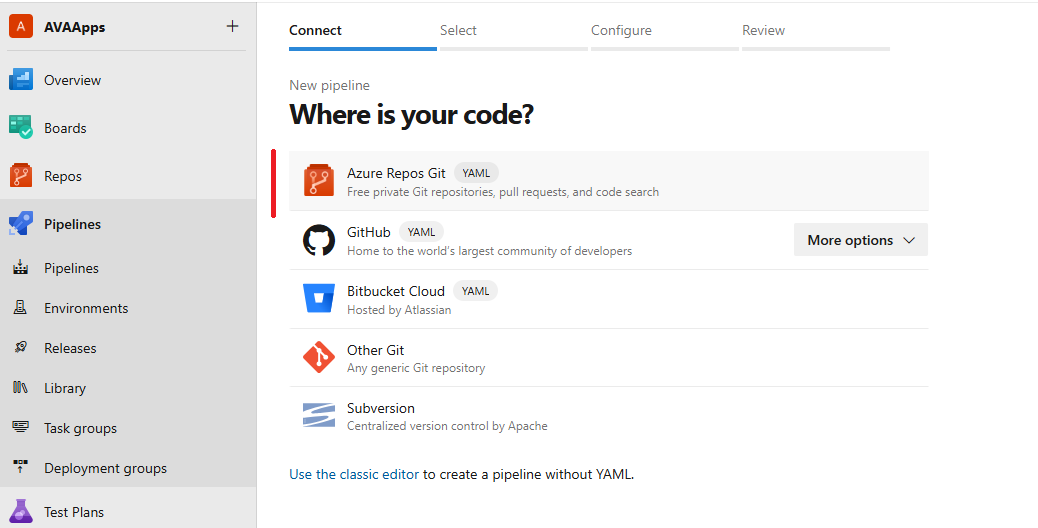Click the Pipelines hub rocket icon

click(x=21, y=224)
